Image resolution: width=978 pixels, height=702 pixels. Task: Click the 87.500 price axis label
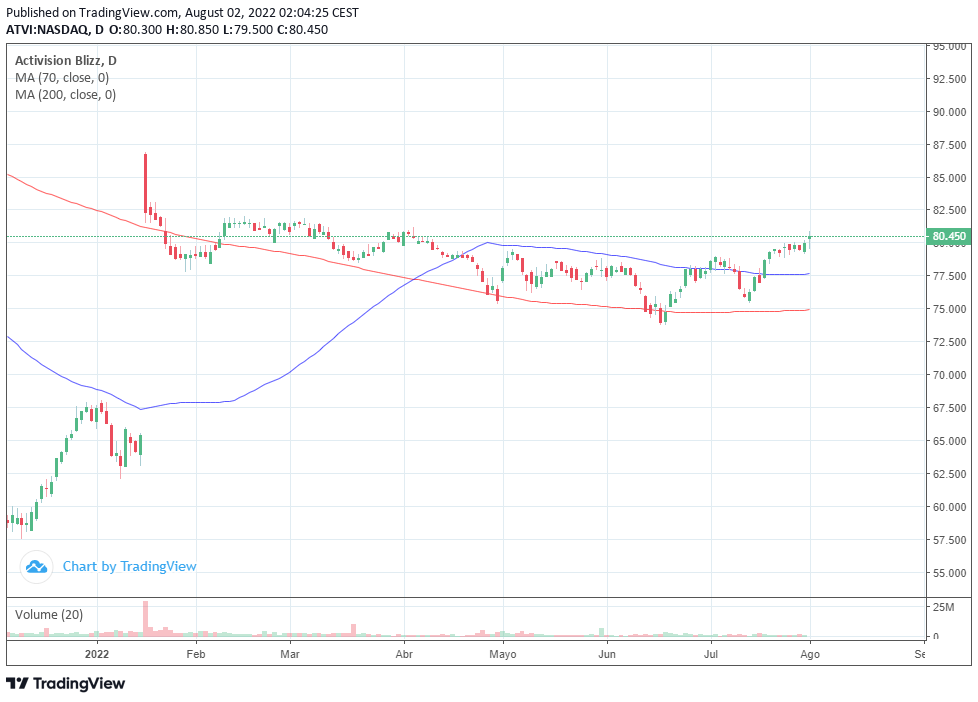tap(950, 145)
